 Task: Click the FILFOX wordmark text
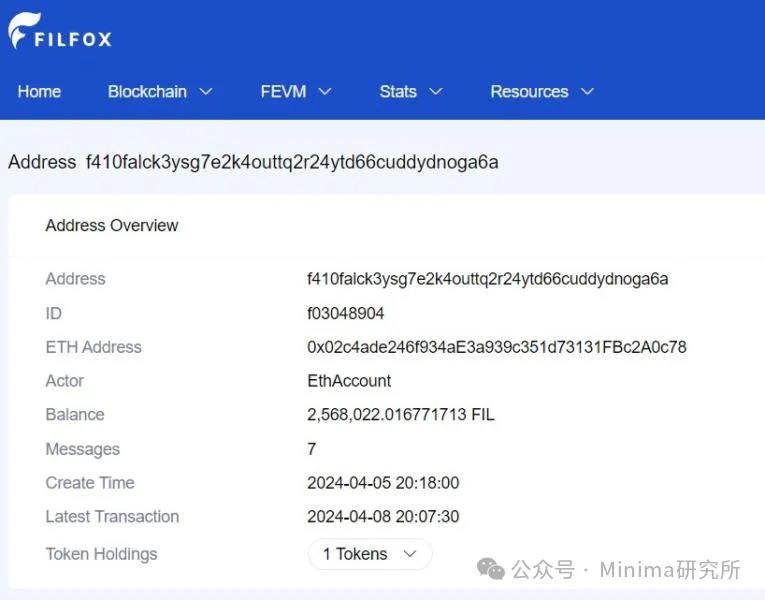point(73,40)
